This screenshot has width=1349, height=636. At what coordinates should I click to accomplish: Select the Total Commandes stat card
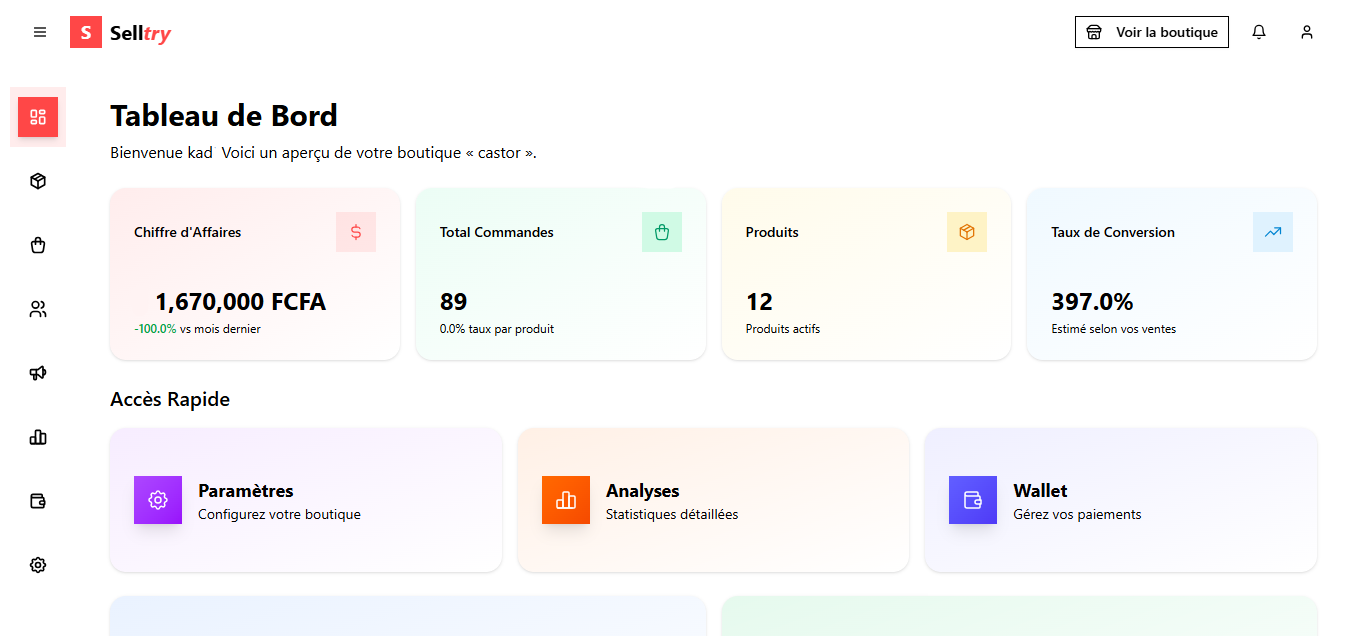560,274
